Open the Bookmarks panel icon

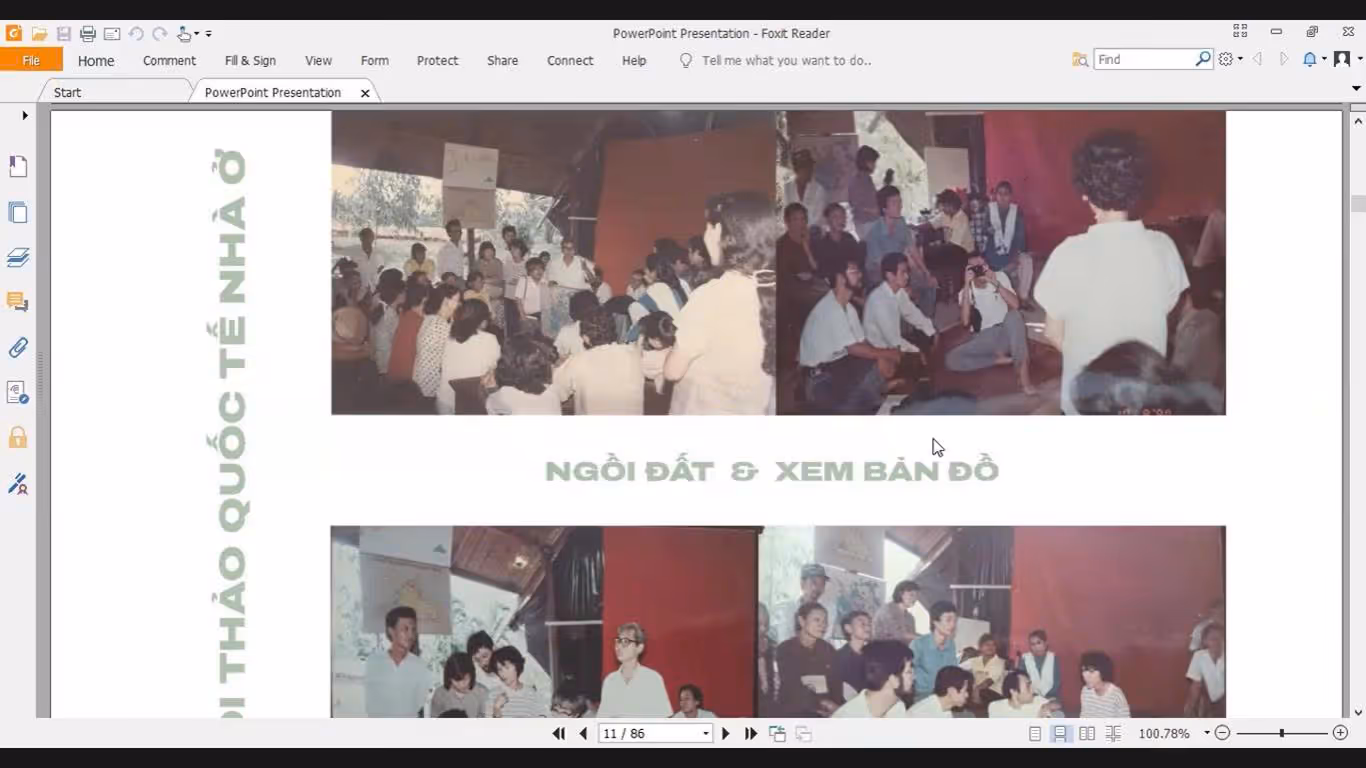click(x=18, y=166)
